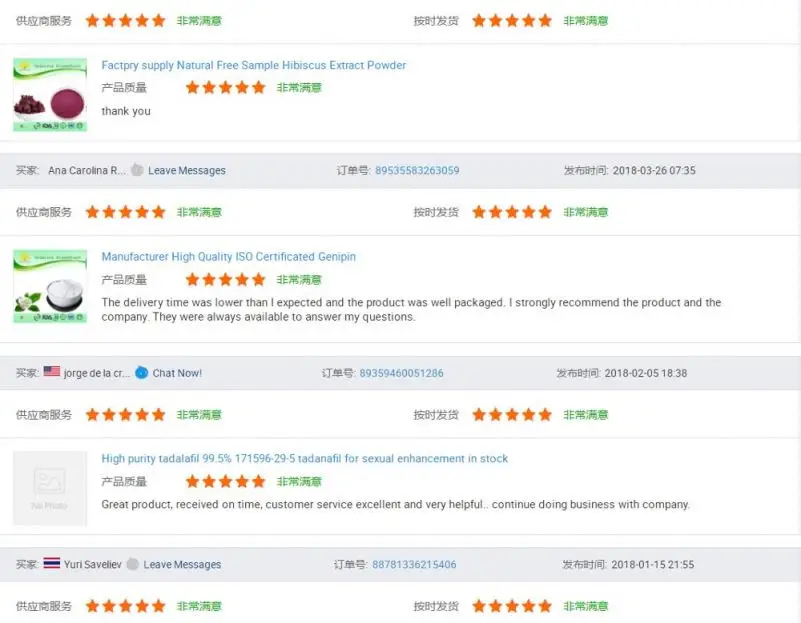Click the No Photo placeholder image
Screen dimensions: 801x623
coord(49,488)
